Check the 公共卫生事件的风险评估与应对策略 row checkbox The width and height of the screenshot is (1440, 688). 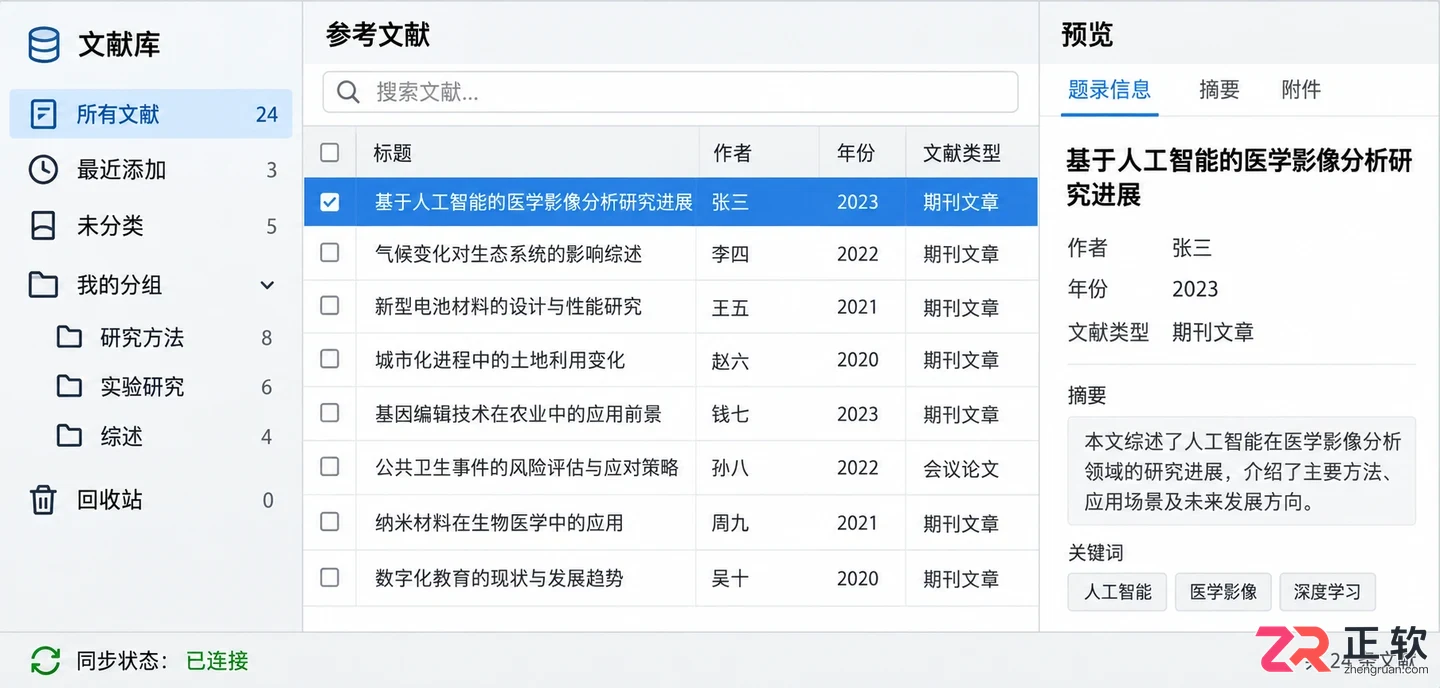[330, 467]
